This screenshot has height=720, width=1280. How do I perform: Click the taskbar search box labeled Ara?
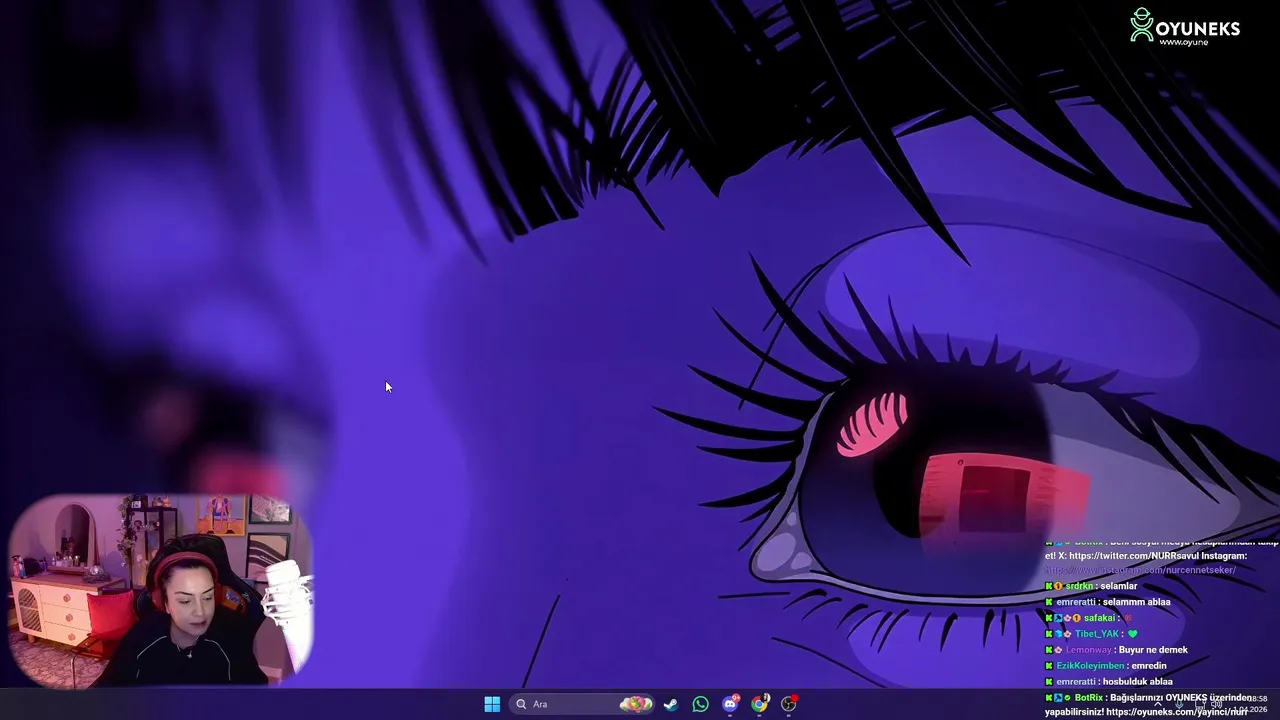(583, 704)
